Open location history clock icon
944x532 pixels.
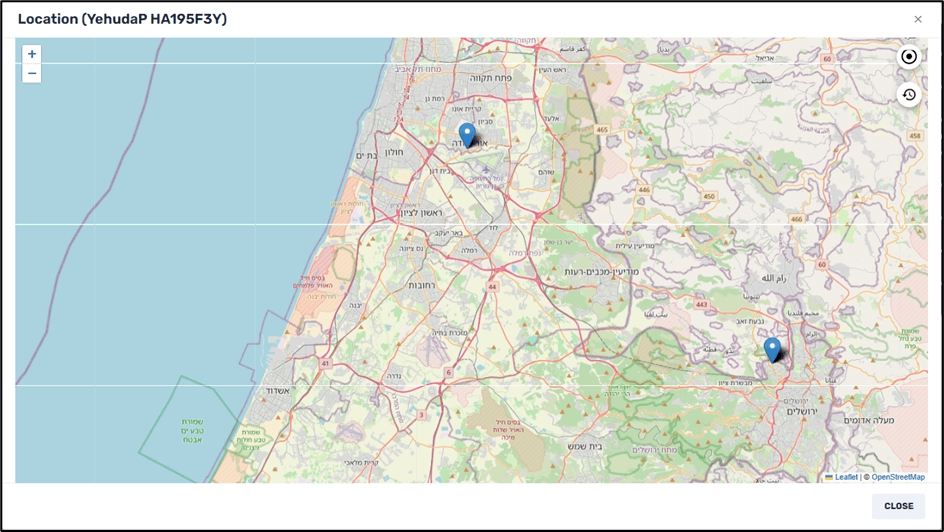[908, 95]
